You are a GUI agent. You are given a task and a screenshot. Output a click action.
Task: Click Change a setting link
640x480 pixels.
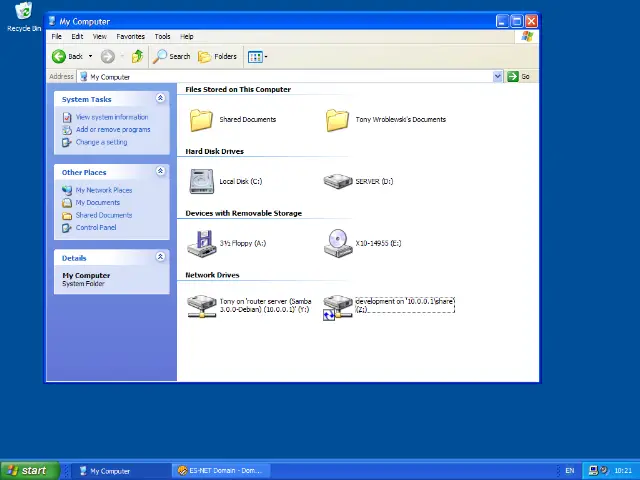[x=101, y=142]
